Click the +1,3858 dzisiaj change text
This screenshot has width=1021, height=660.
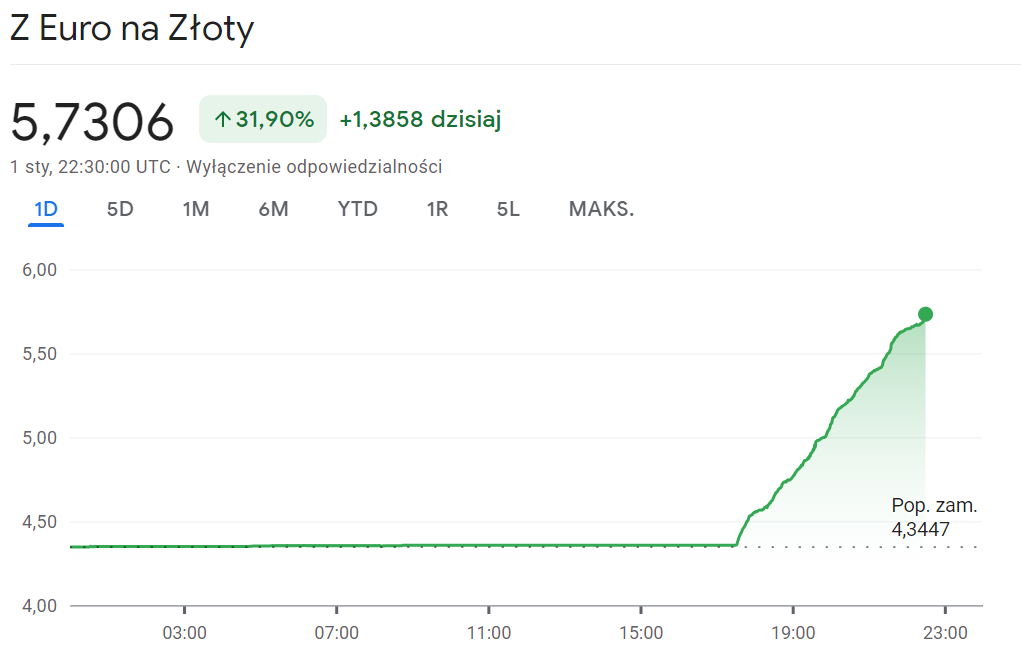point(420,120)
